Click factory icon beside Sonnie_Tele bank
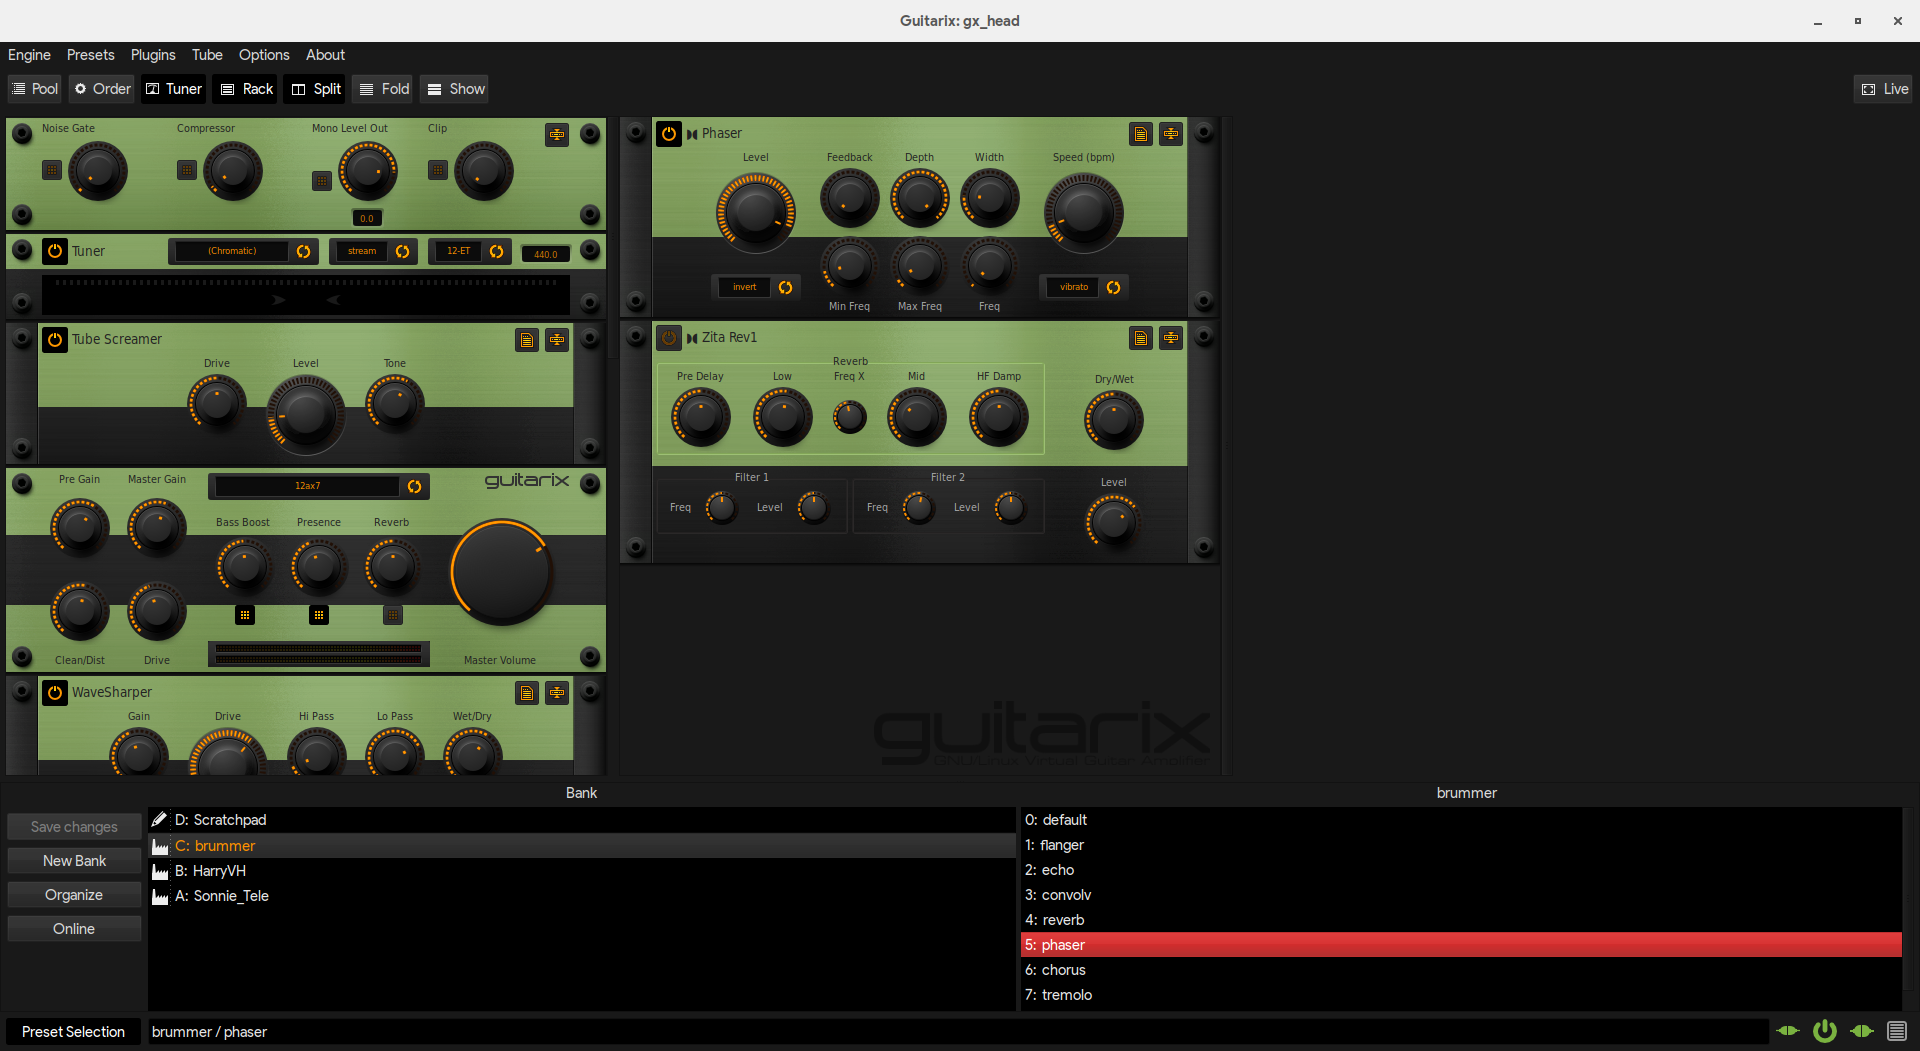1920x1051 pixels. coord(160,896)
